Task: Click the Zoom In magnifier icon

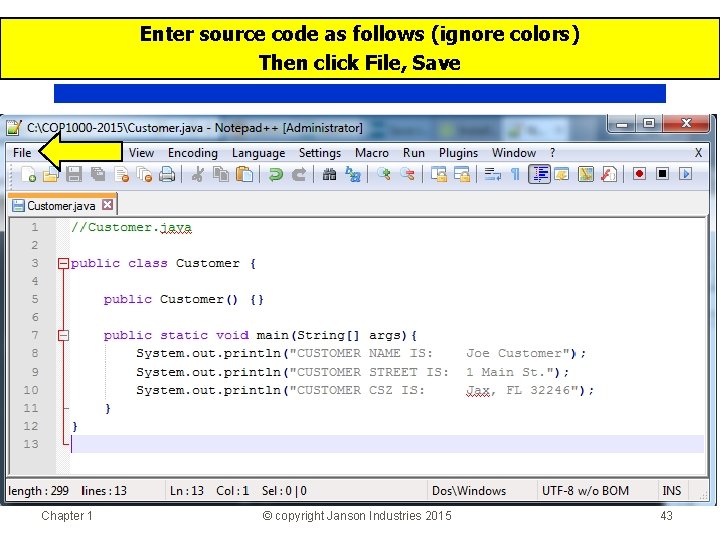Action: [x=383, y=174]
